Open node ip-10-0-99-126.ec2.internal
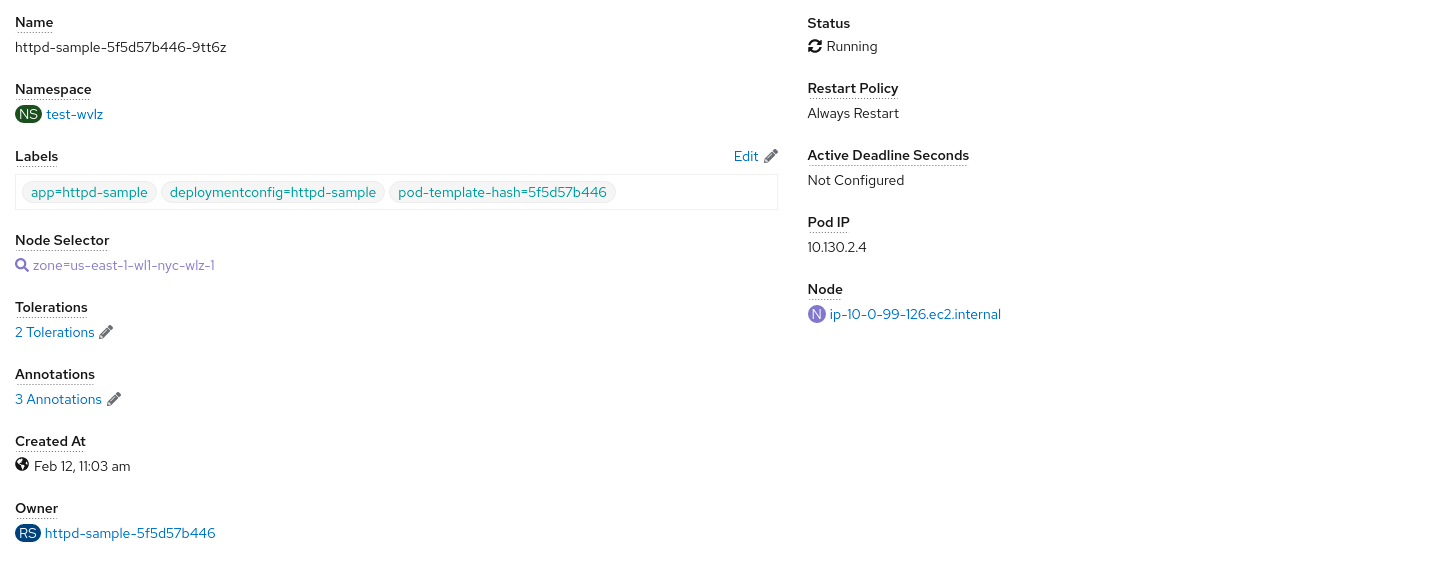1455x586 pixels. pos(916,314)
